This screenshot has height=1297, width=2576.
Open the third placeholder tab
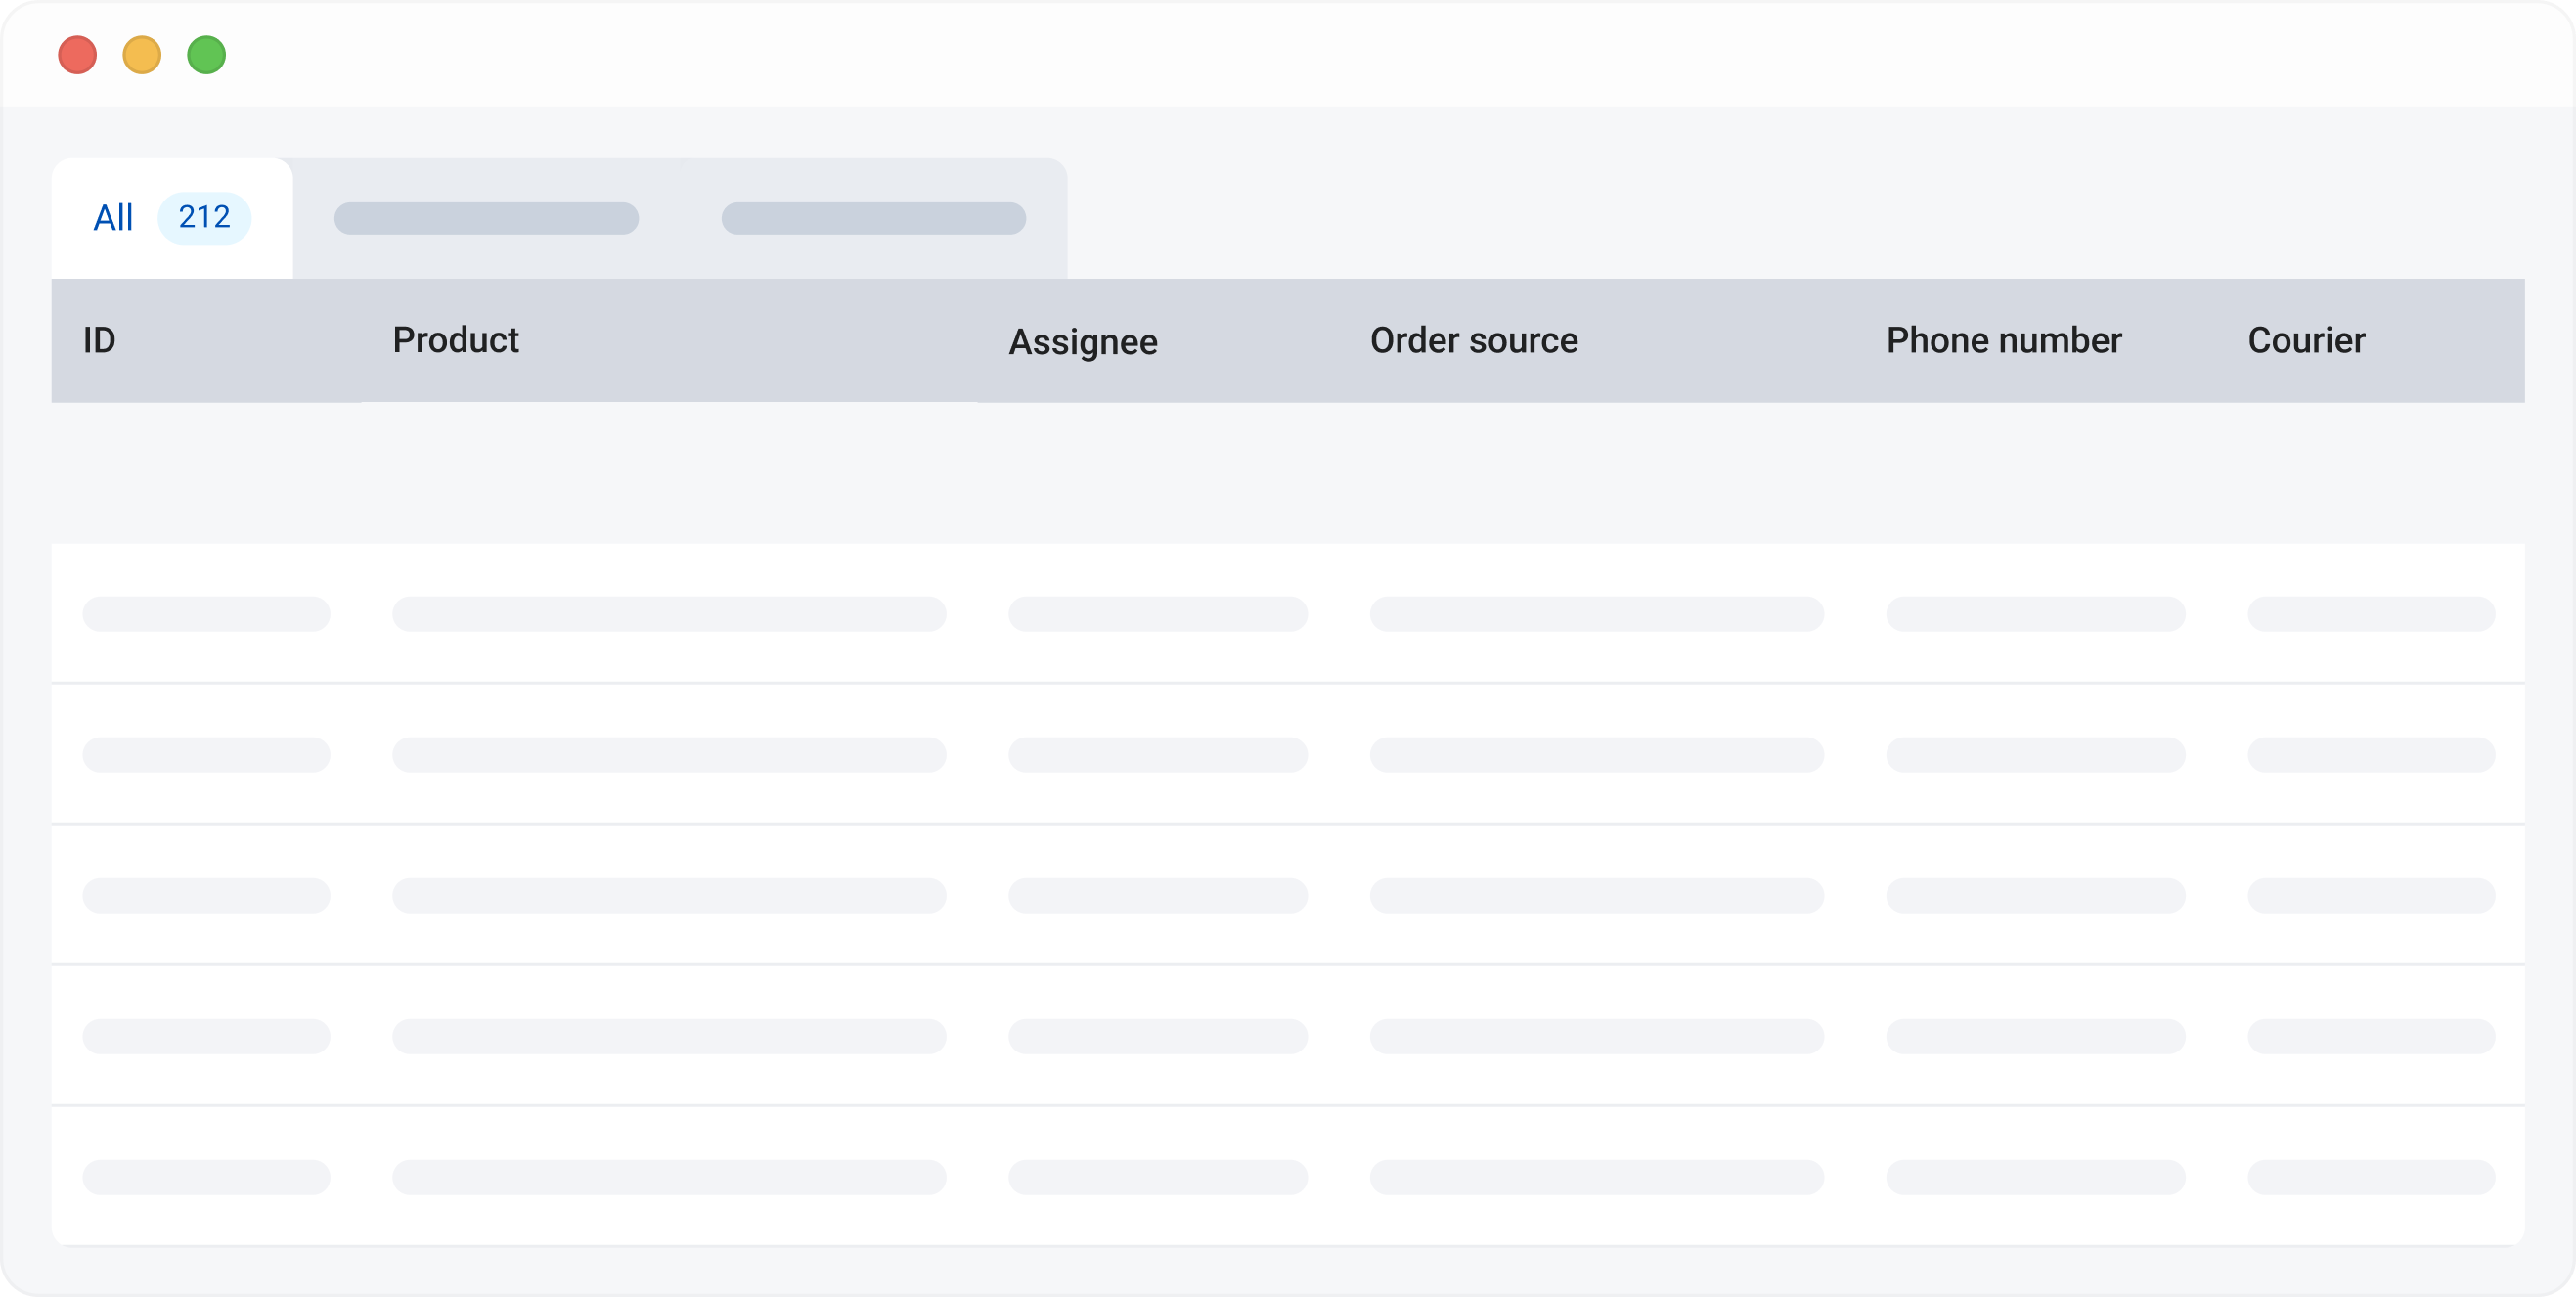point(873,219)
